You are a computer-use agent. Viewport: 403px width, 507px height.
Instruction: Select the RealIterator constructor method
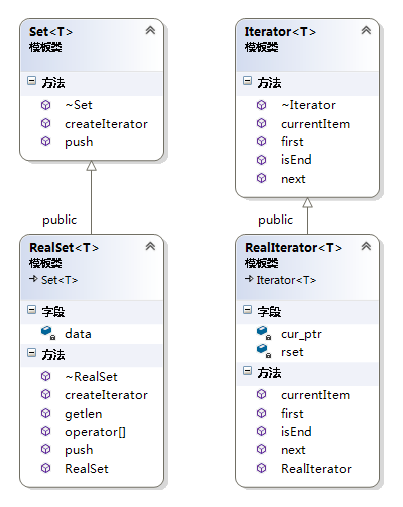coord(316,468)
